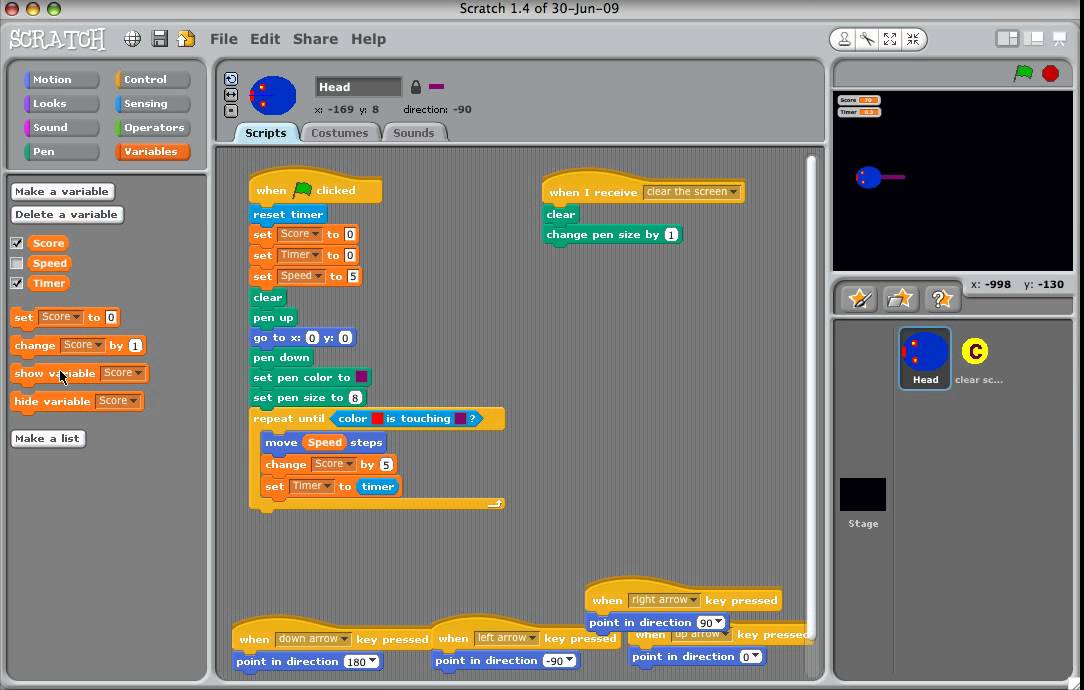Switch to the Costumes tab

(x=339, y=133)
